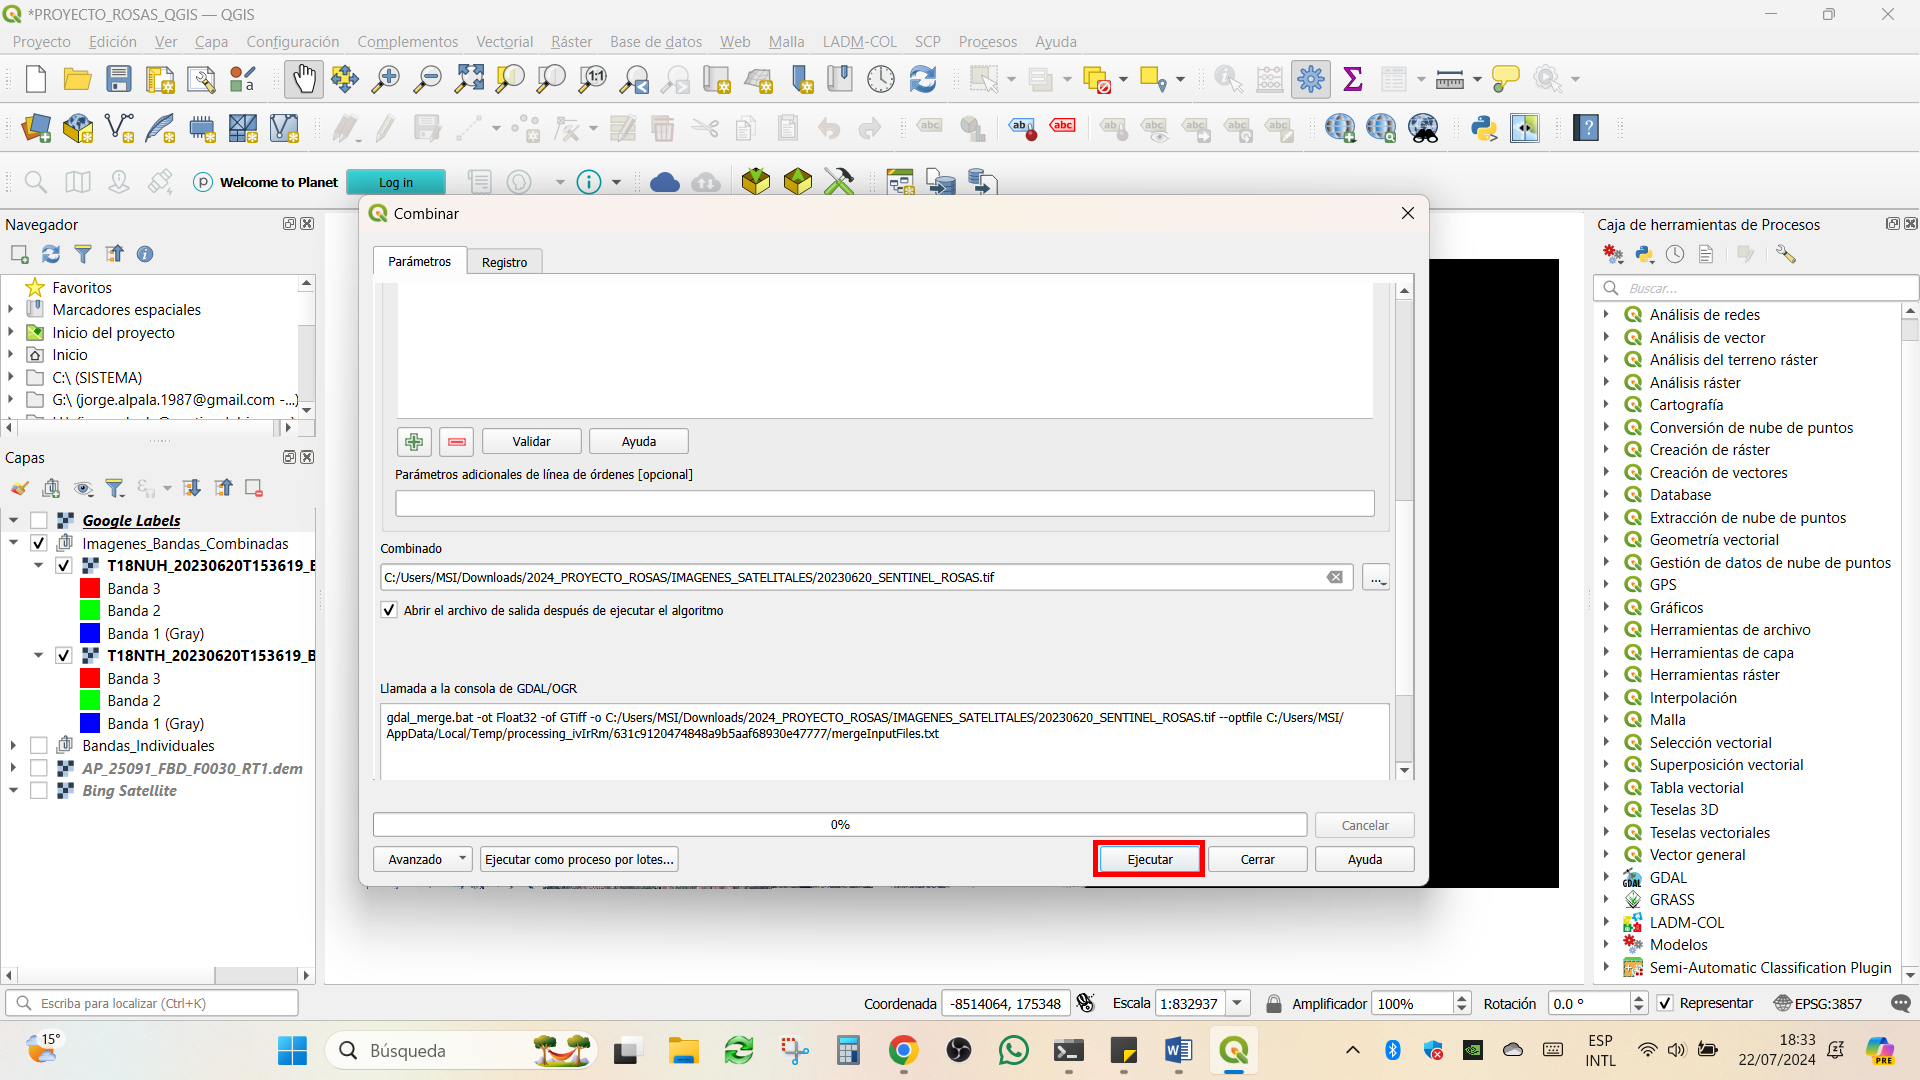
Task: Open the Avanzado dropdown button
Action: pos(422,859)
